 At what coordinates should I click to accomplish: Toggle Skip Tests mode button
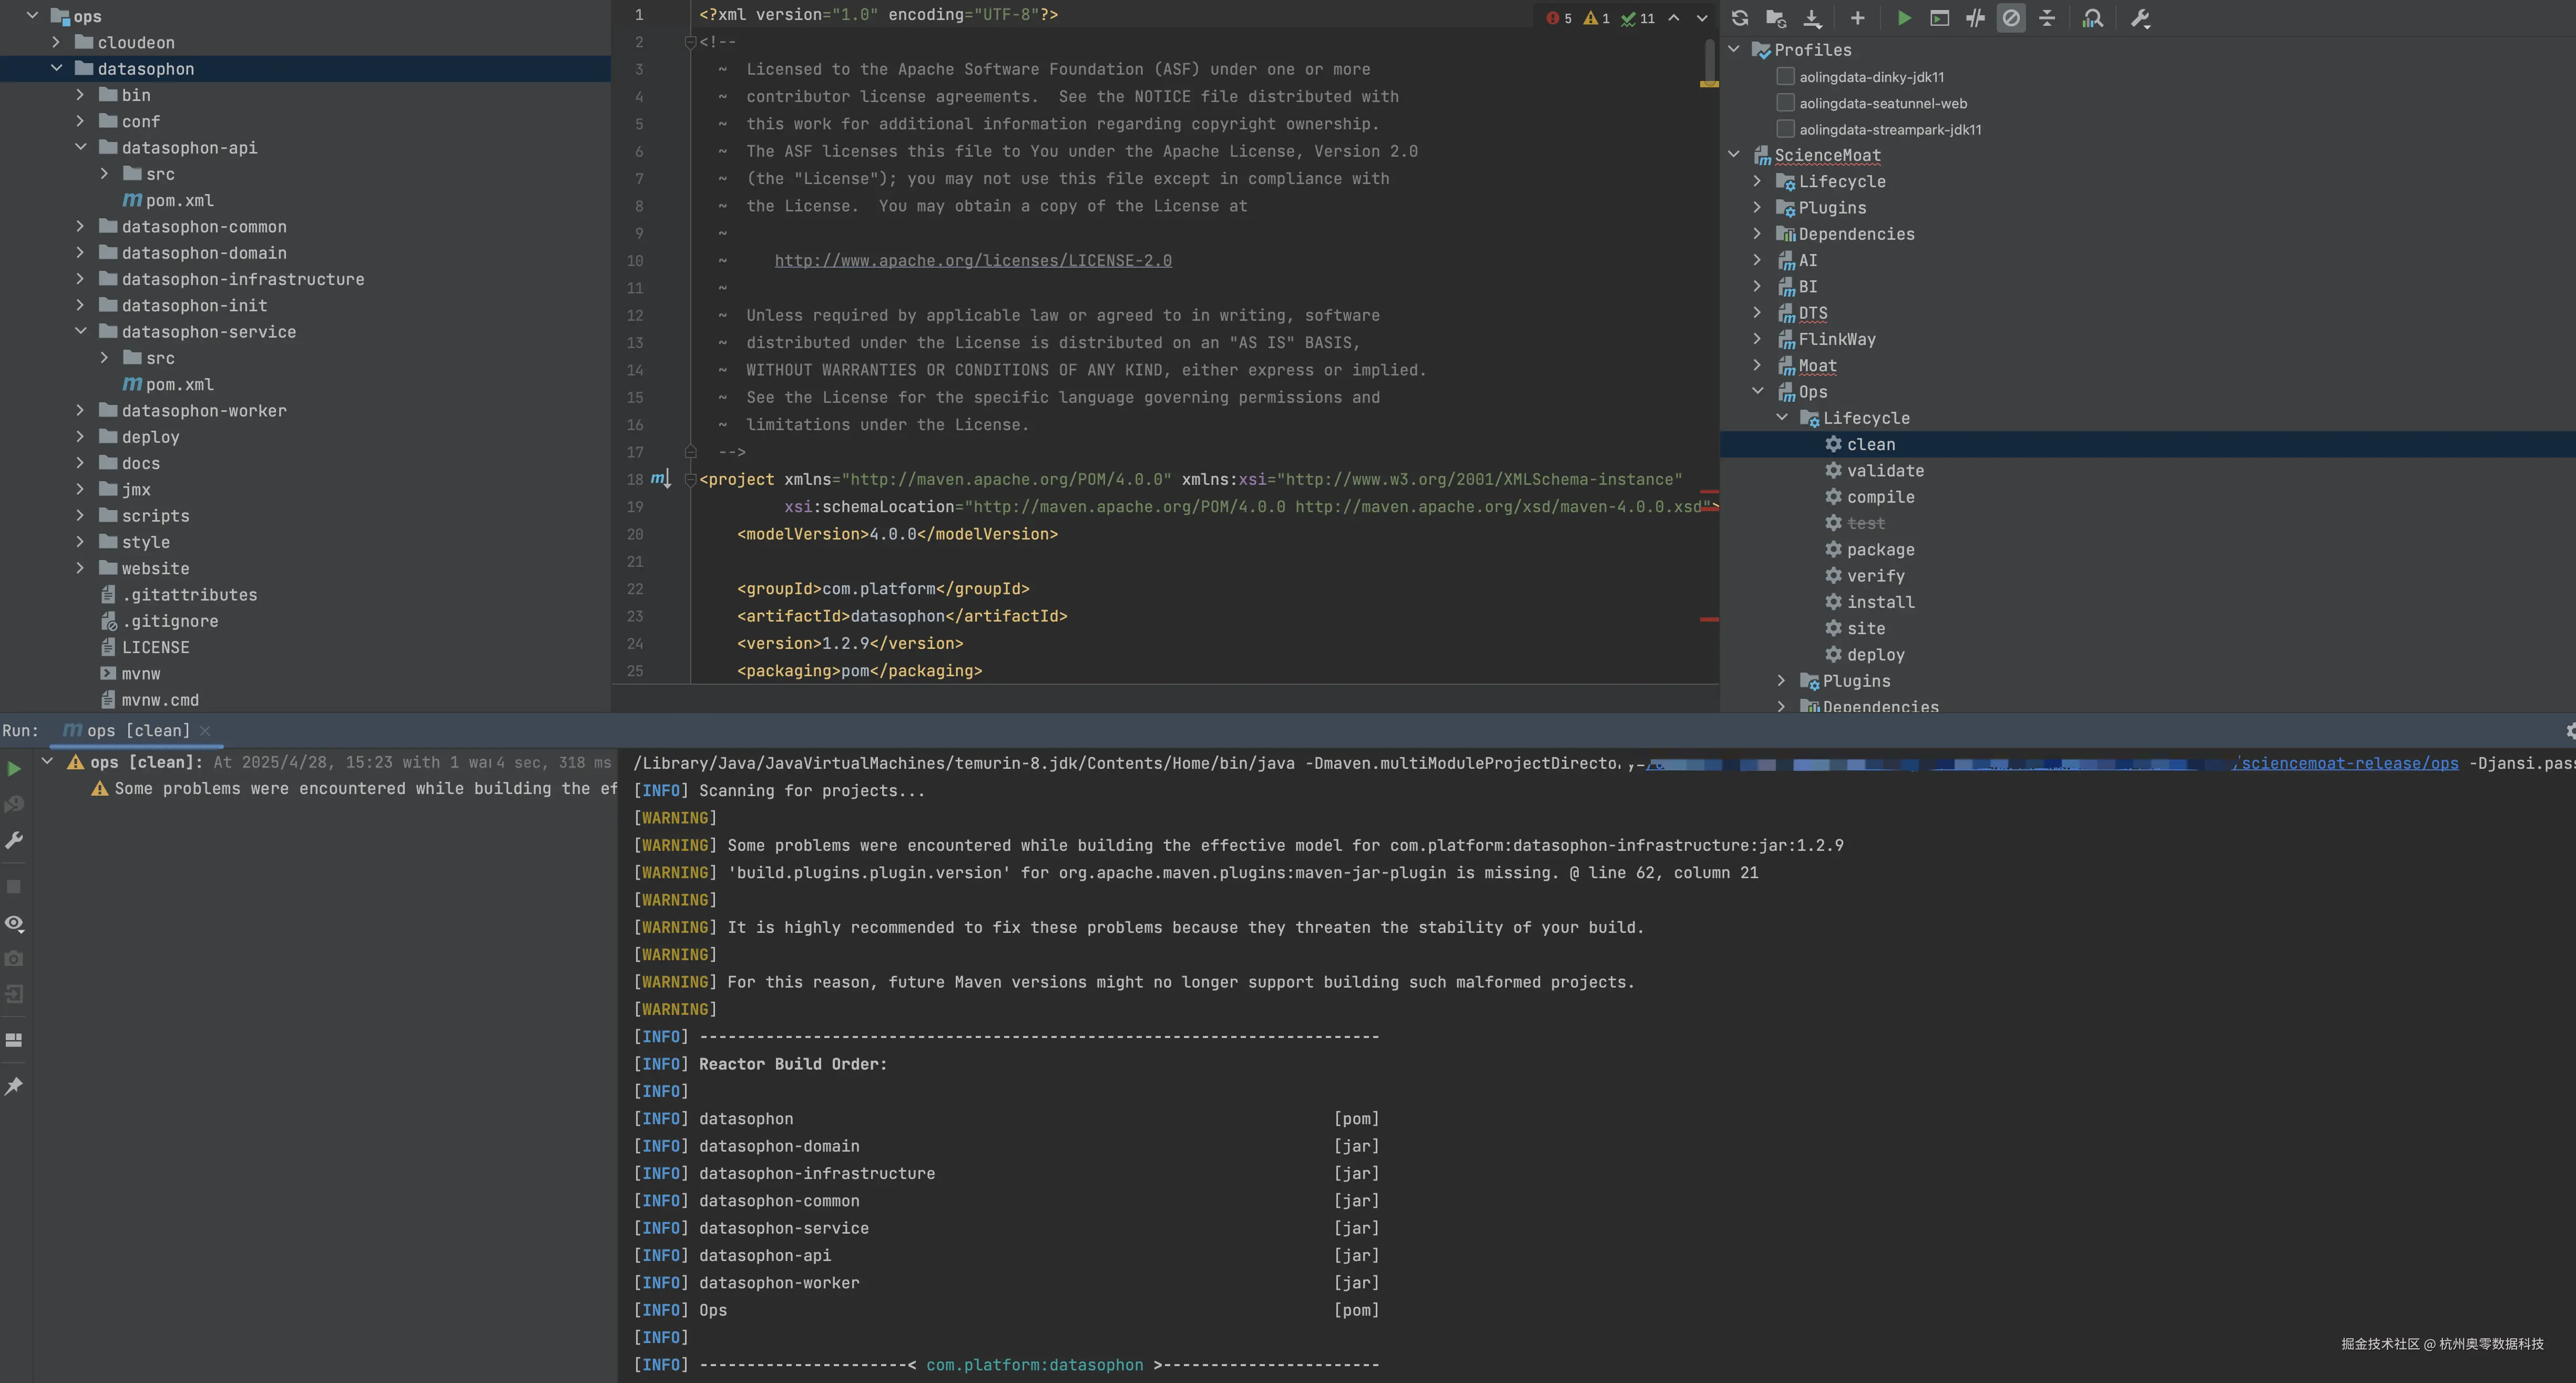pos(2011,18)
